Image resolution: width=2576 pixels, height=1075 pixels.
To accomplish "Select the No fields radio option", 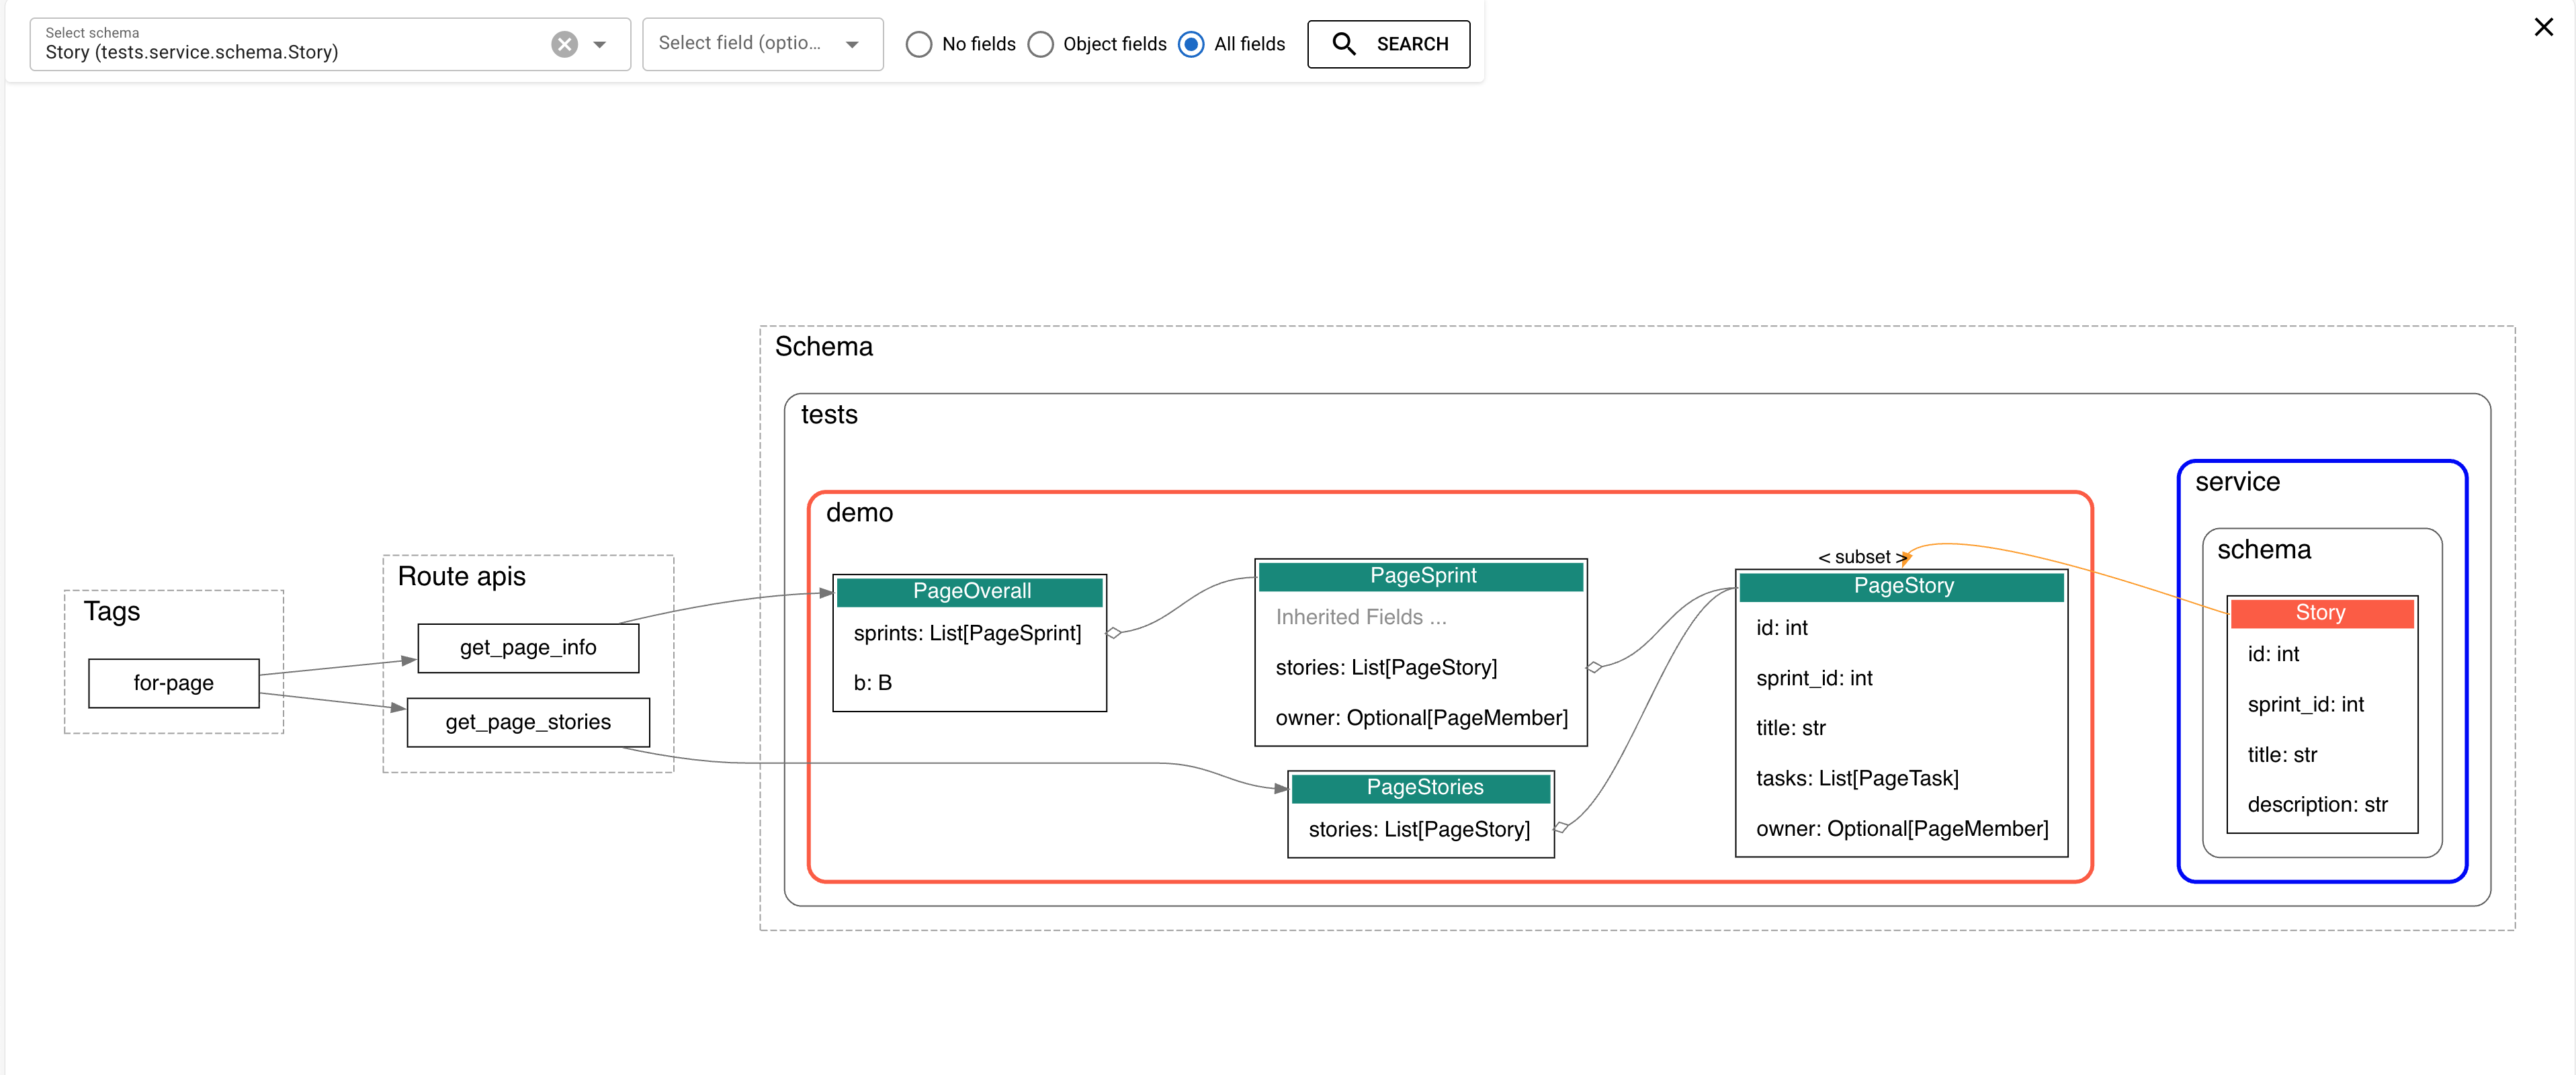I will [918, 44].
